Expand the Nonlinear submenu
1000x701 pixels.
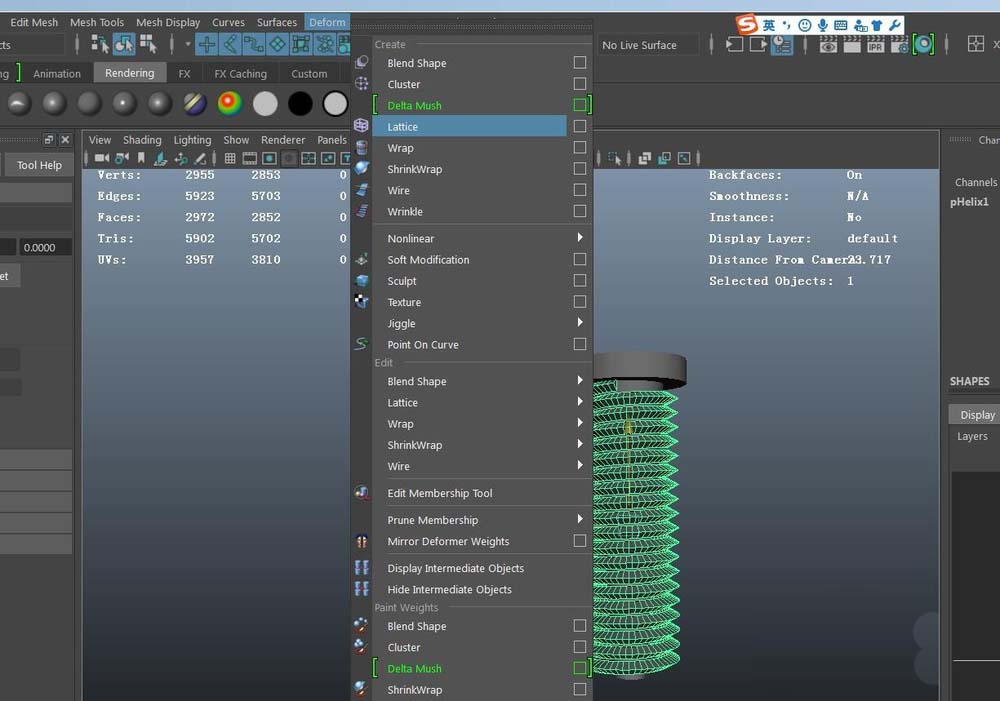[x=580, y=237]
